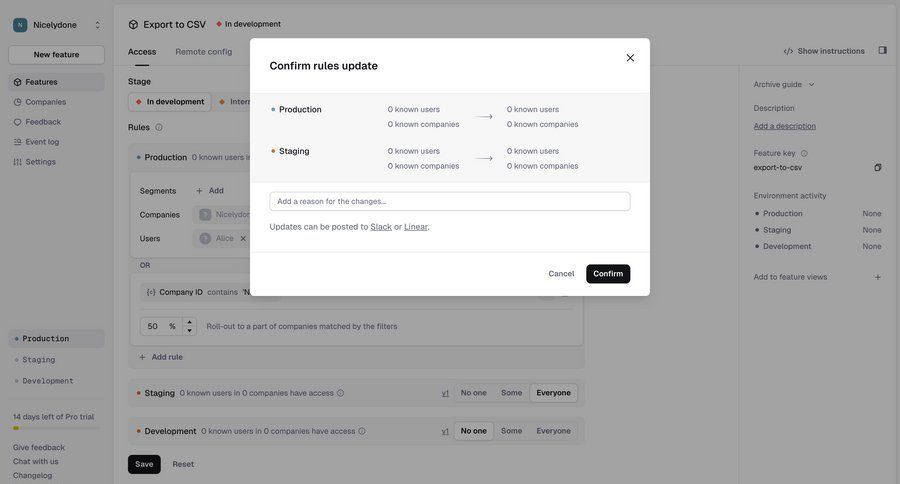Open the Changelog link
This screenshot has height=484, width=900.
tap(32, 475)
